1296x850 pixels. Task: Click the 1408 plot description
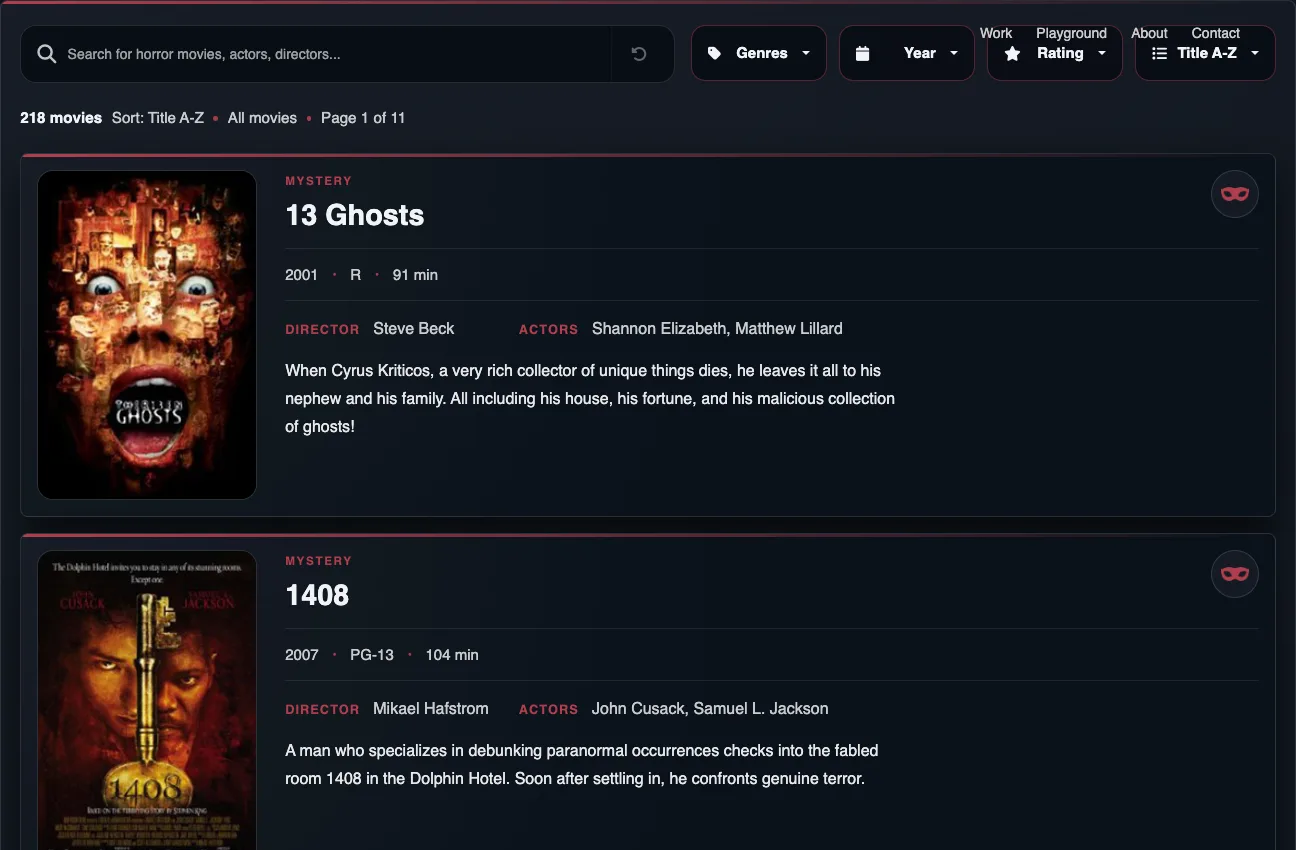(x=582, y=764)
